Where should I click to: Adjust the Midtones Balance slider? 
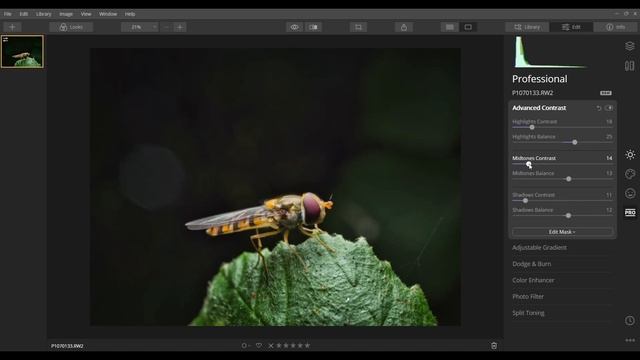tap(569, 179)
